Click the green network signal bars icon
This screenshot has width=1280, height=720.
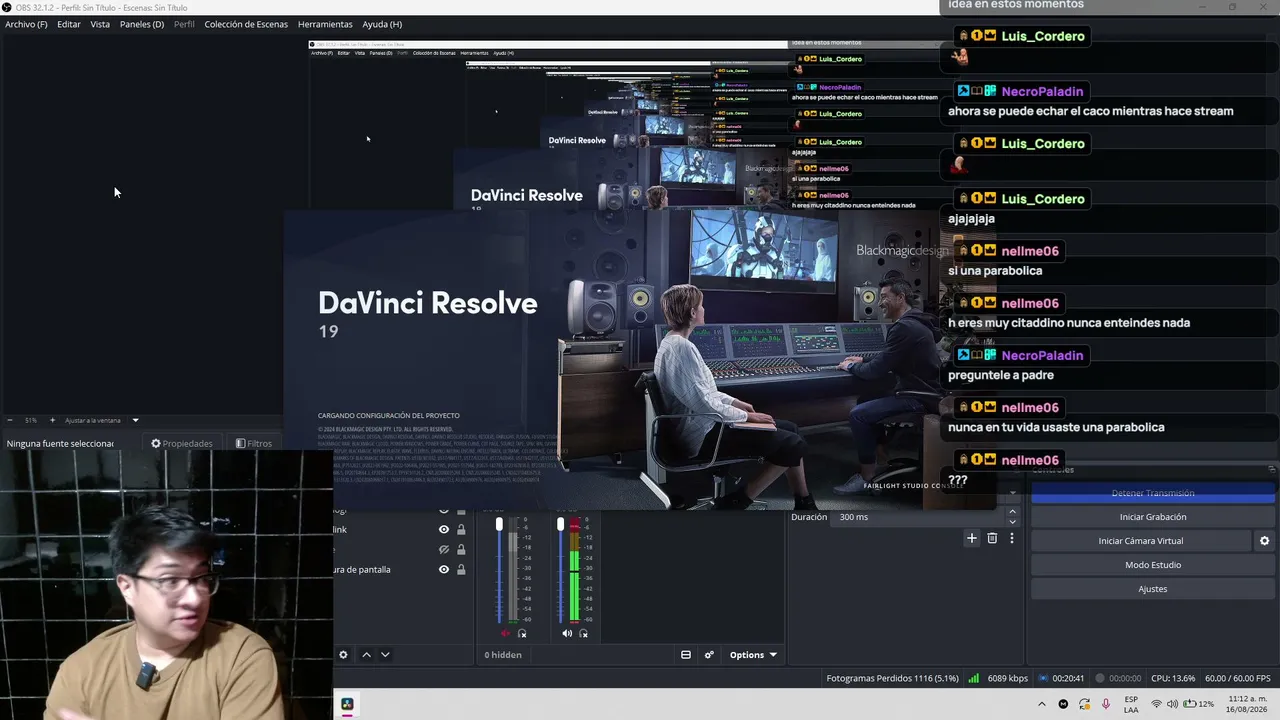tap(973, 678)
